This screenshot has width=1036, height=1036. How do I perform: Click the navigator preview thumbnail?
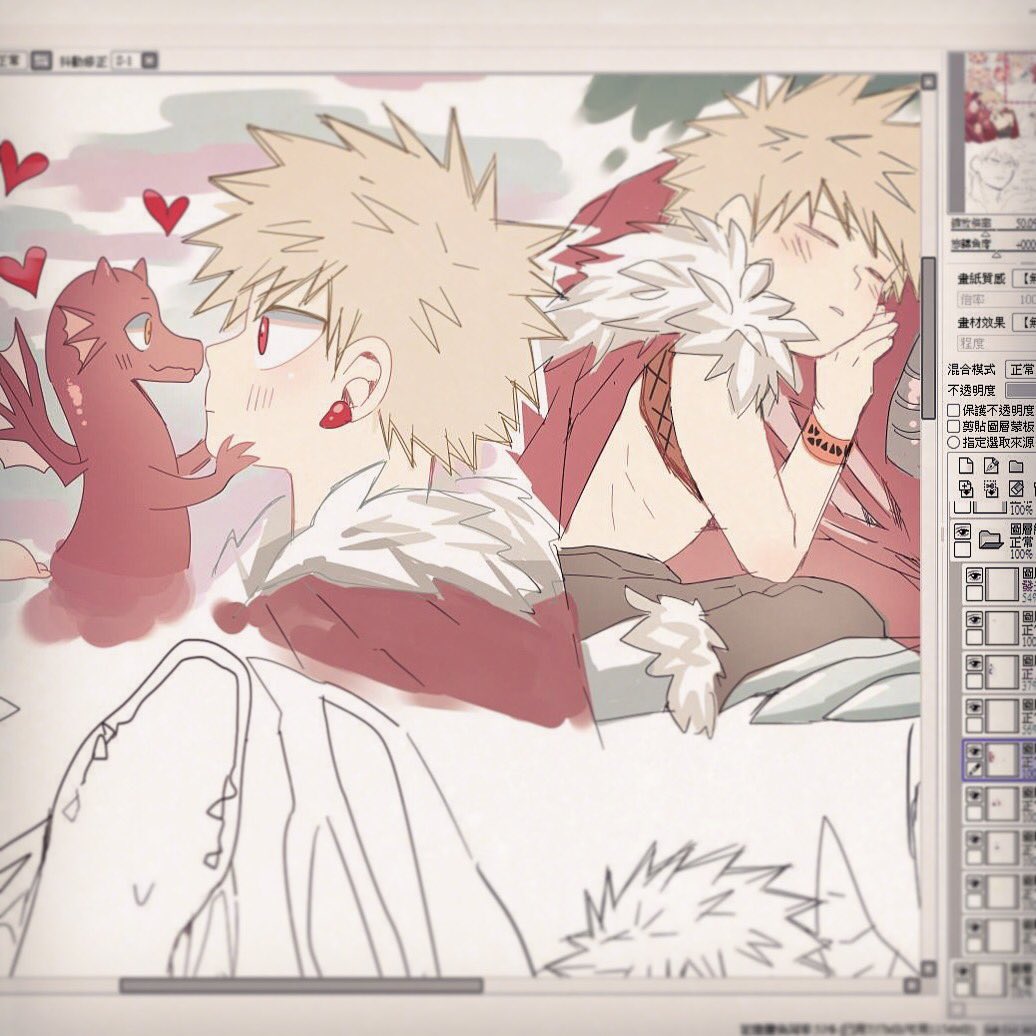click(x=1000, y=132)
